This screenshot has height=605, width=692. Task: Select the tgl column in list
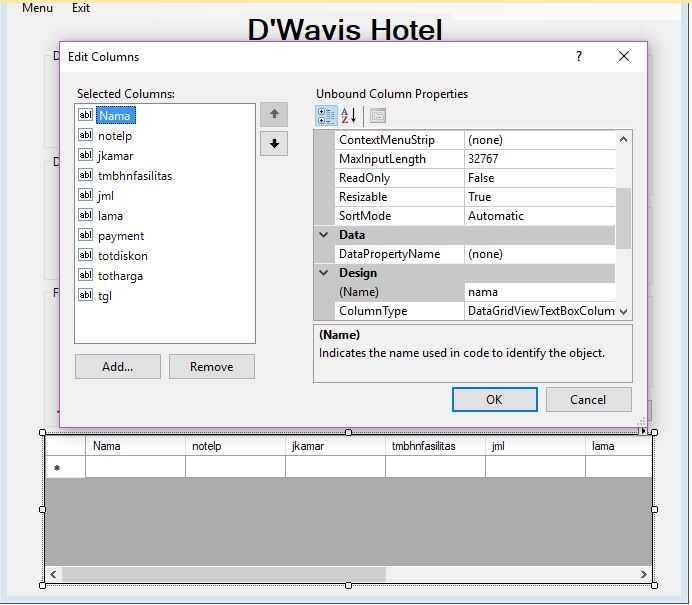coord(105,296)
